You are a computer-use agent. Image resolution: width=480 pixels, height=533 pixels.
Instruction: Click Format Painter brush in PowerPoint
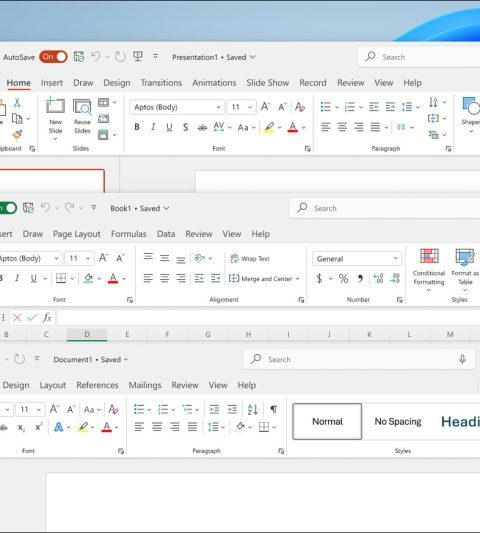pyautogui.click(x=17, y=135)
